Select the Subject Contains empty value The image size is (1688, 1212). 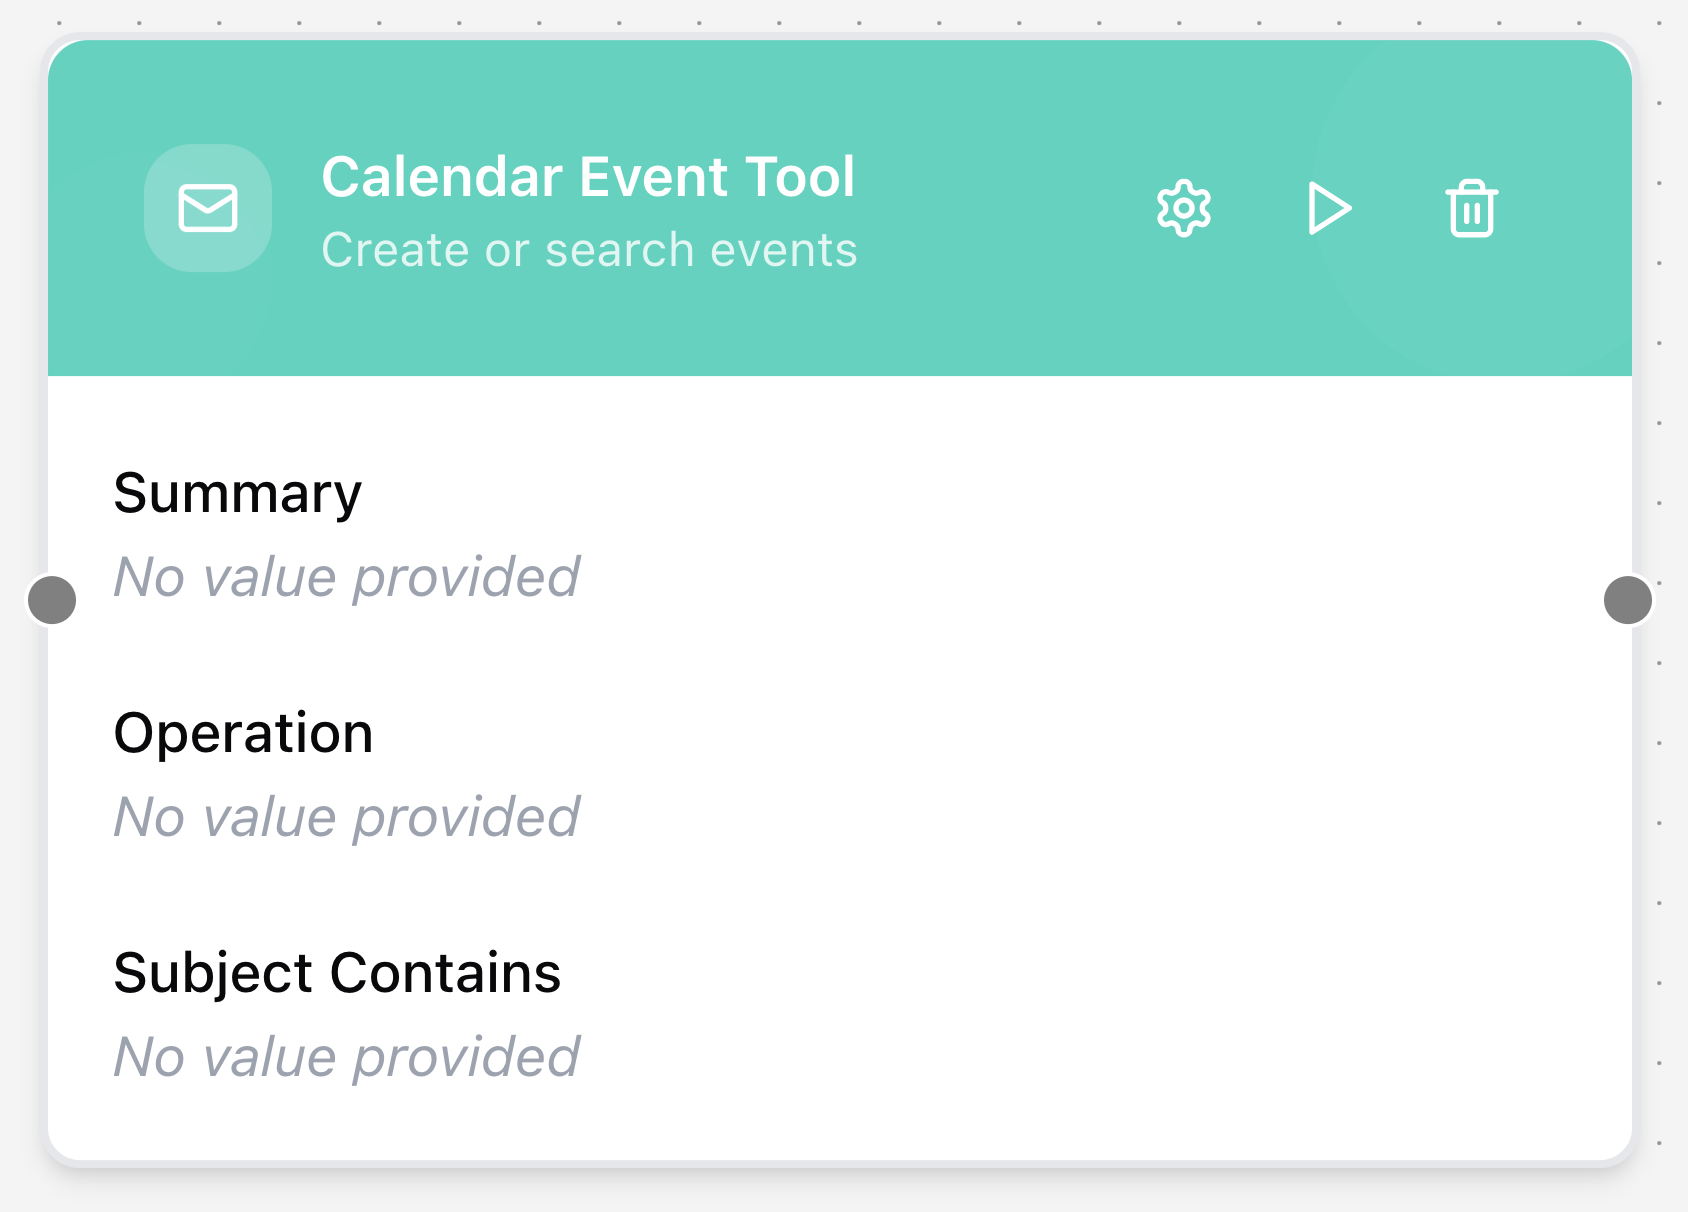pos(346,1057)
